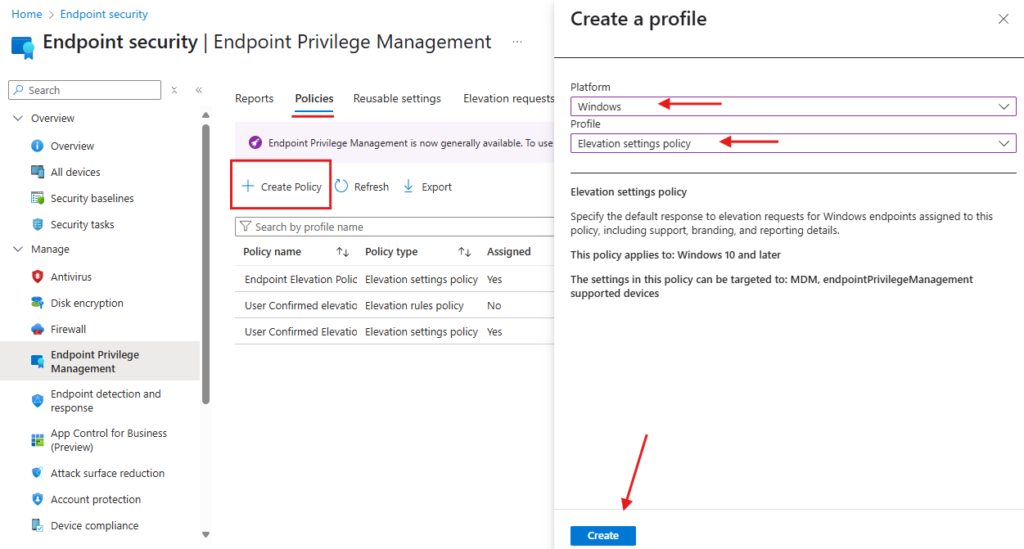The height and width of the screenshot is (549, 1024).
Task: Select Security baselines in sidebar
Action: (x=92, y=198)
